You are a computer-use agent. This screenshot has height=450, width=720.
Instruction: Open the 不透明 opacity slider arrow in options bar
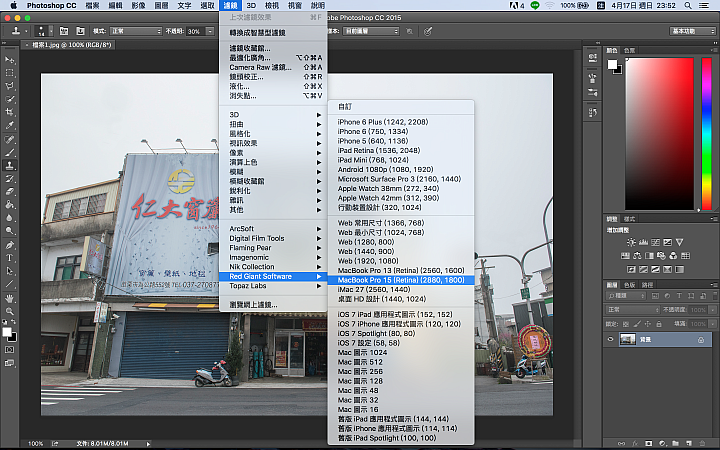point(210,31)
